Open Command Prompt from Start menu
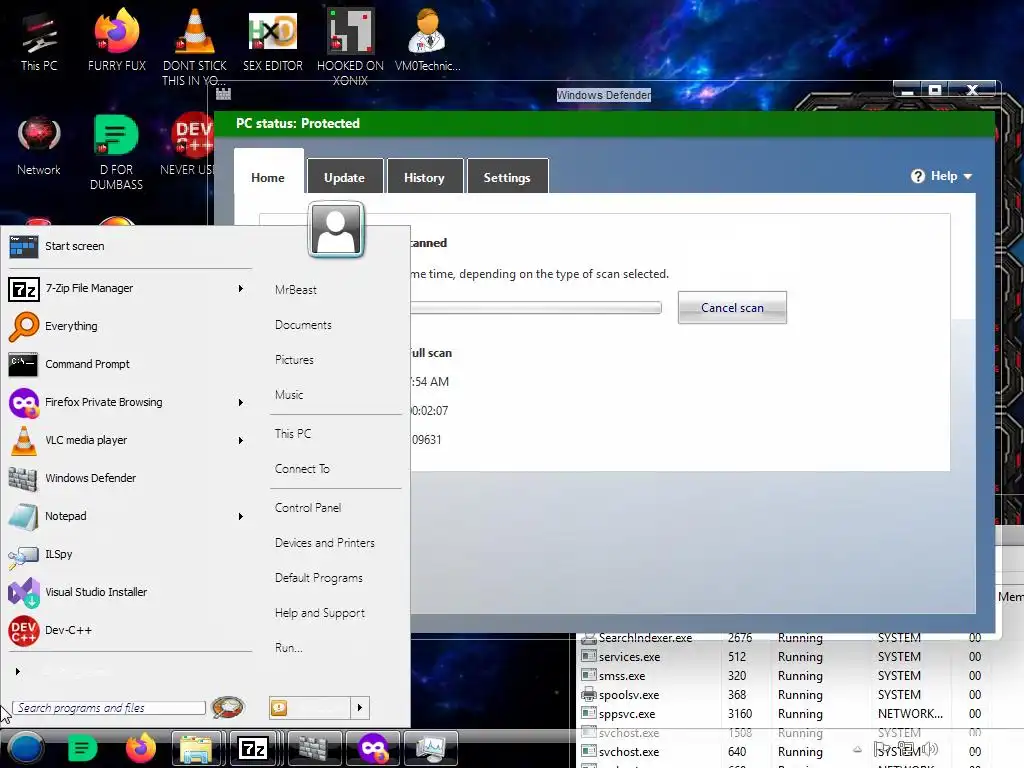This screenshot has width=1024, height=768. click(131, 364)
